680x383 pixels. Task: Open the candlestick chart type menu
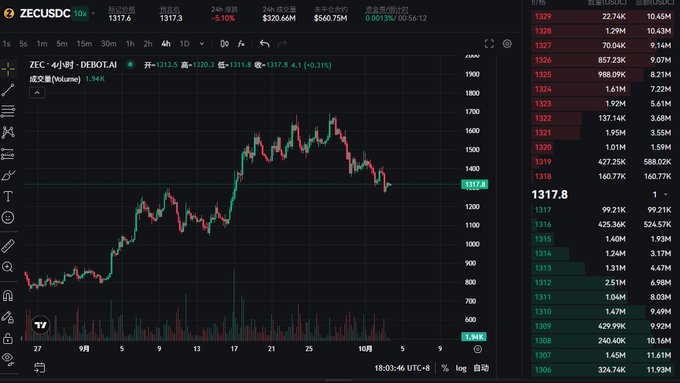click(x=224, y=44)
